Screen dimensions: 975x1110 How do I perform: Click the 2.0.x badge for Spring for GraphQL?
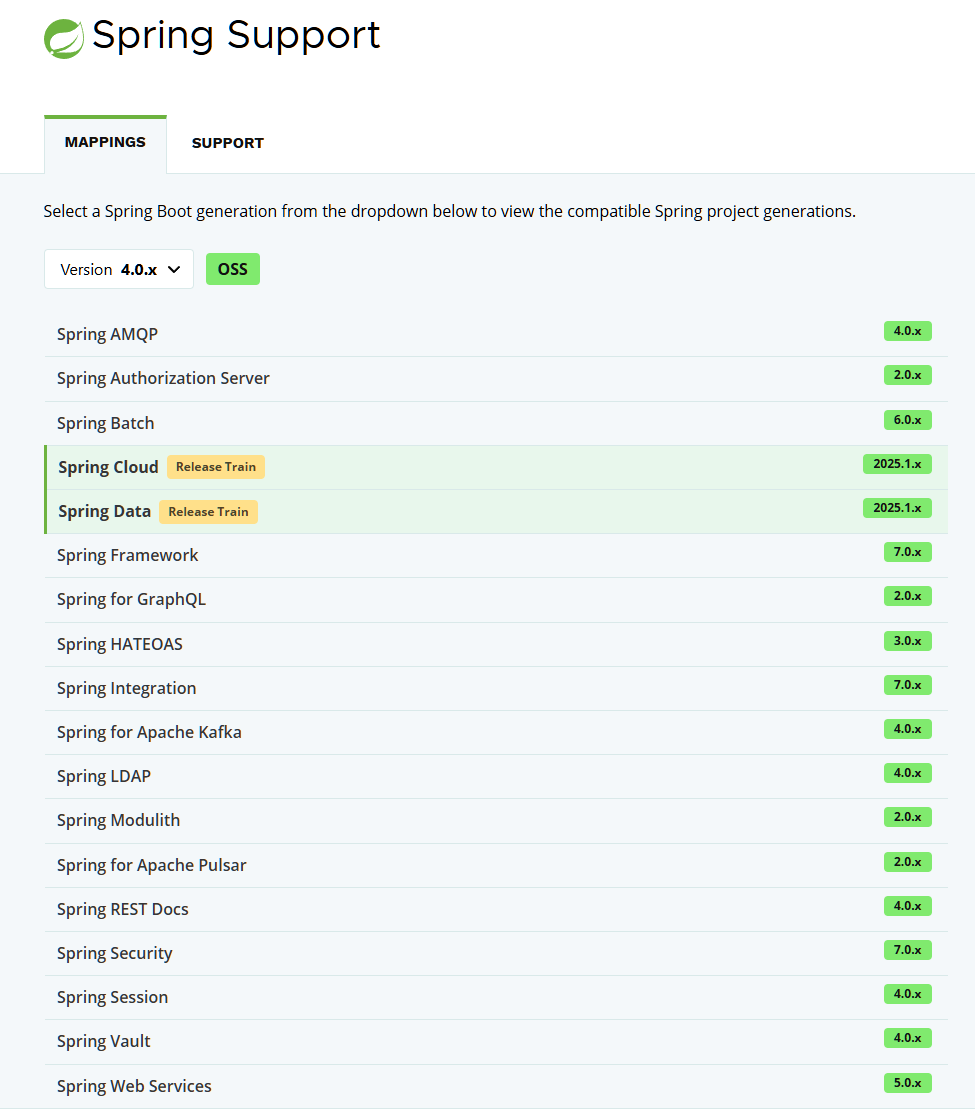pyautogui.click(x=907, y=595)
